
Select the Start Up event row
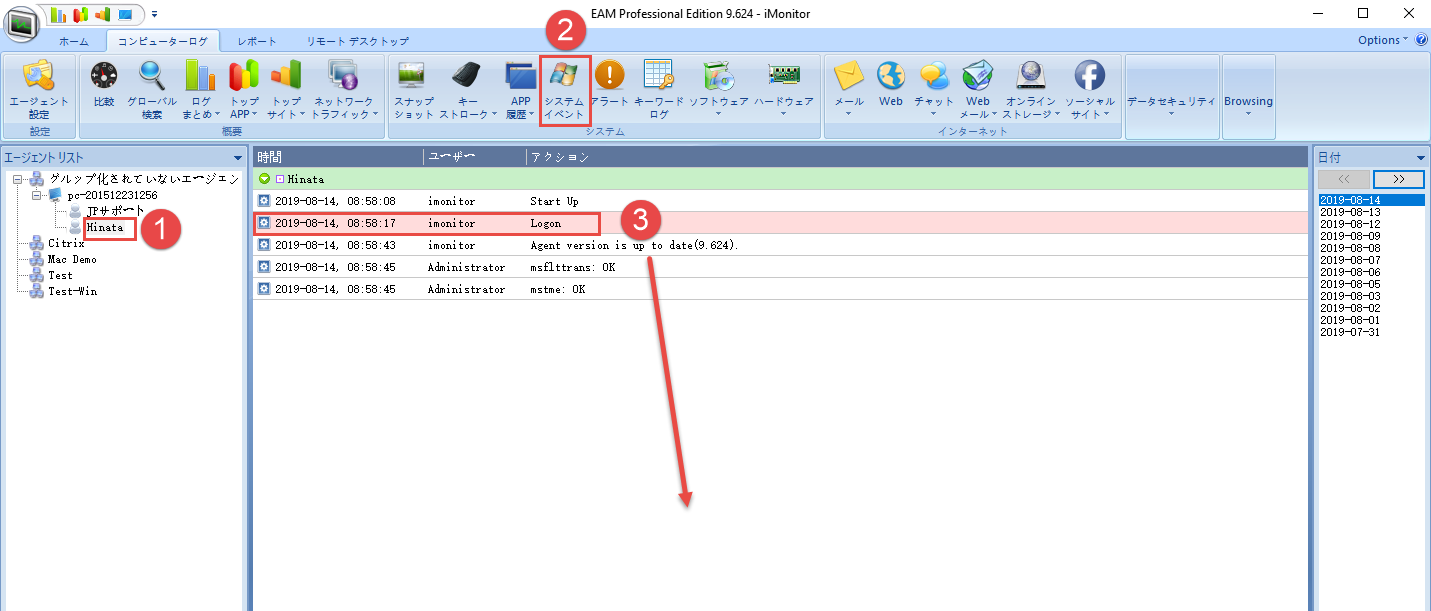[x=553, y=201]
